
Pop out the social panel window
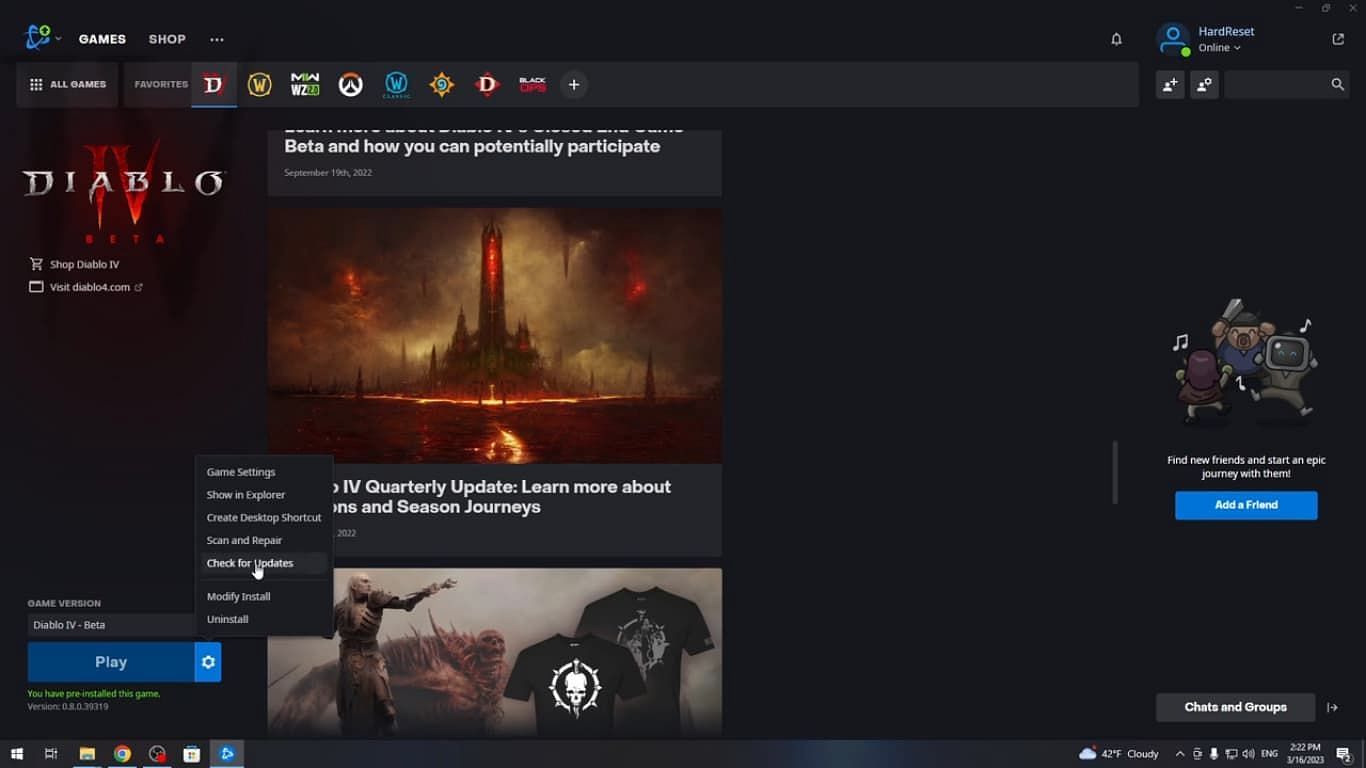tap(1338, 39)
